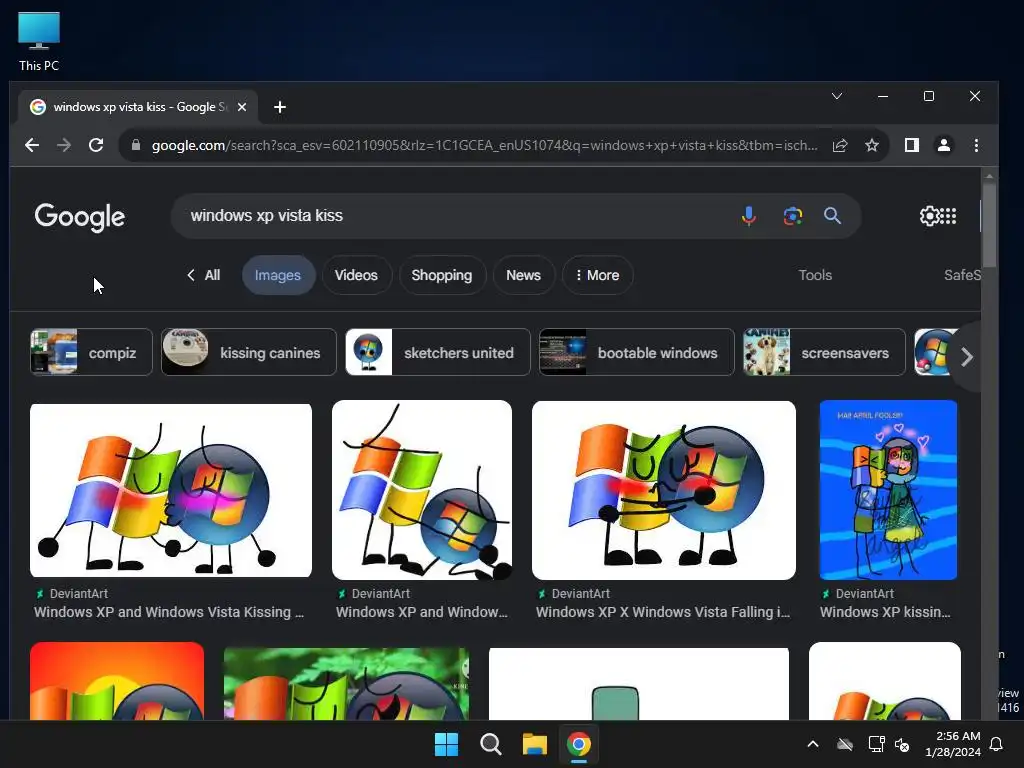The image size is (1024, 768).
Task: Open the tab search chevron
Action: click(837, 96)
